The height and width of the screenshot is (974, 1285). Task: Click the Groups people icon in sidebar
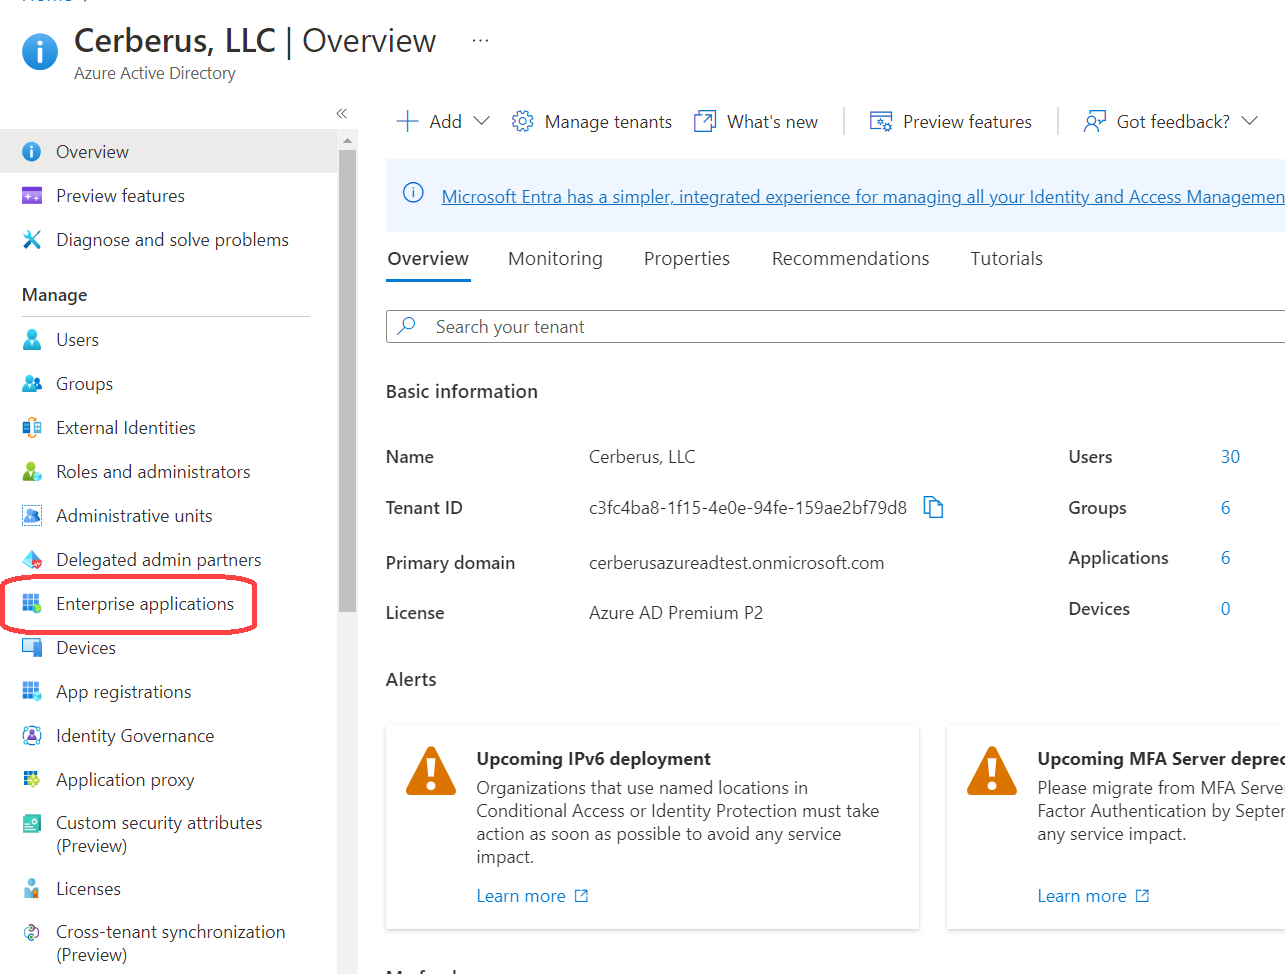point(32,384)
